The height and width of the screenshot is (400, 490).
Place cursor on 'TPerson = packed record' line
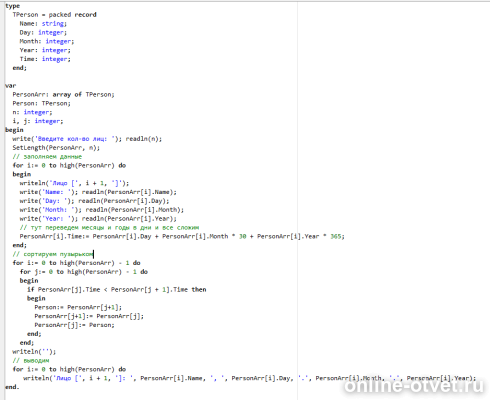(54, 15)
